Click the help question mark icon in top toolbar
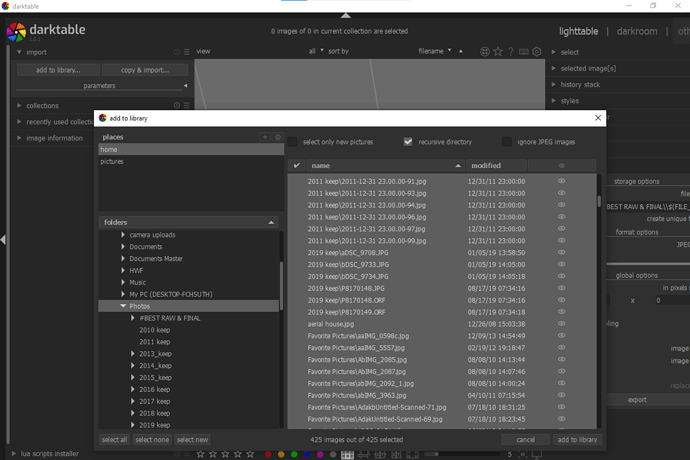690x460 pixels. point(511,51)
